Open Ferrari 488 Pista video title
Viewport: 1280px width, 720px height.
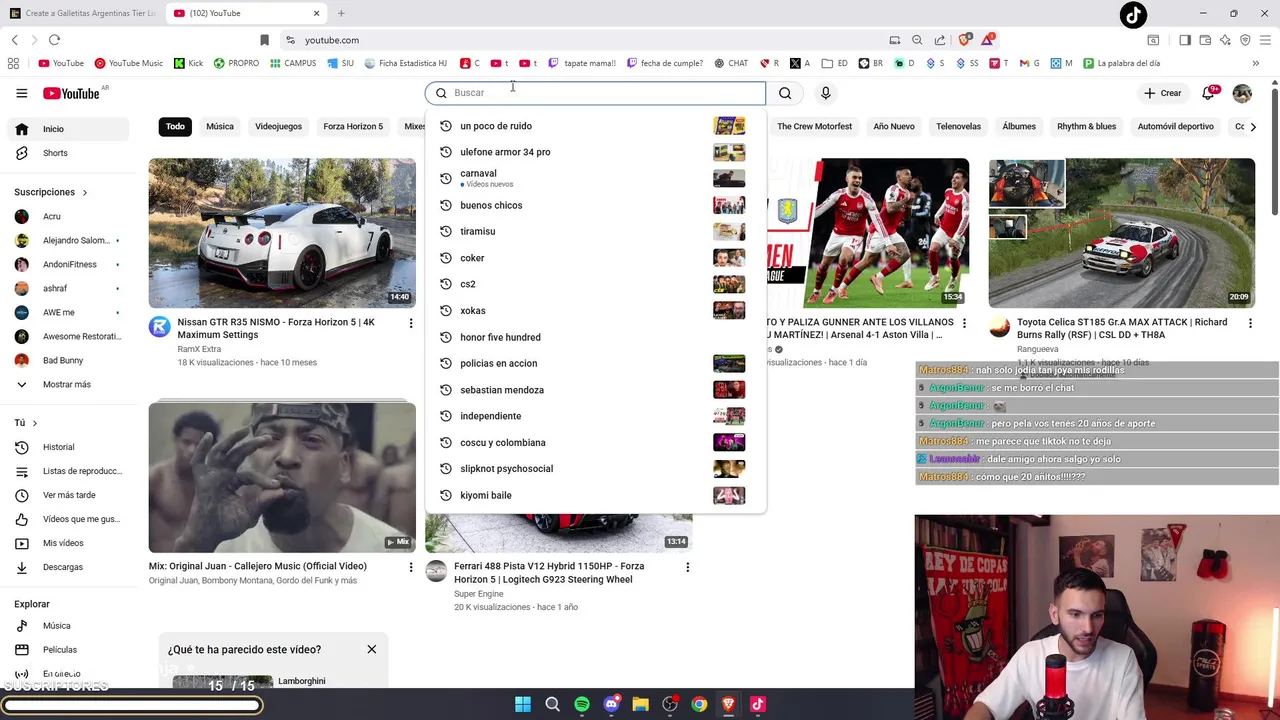click(549, 572)
